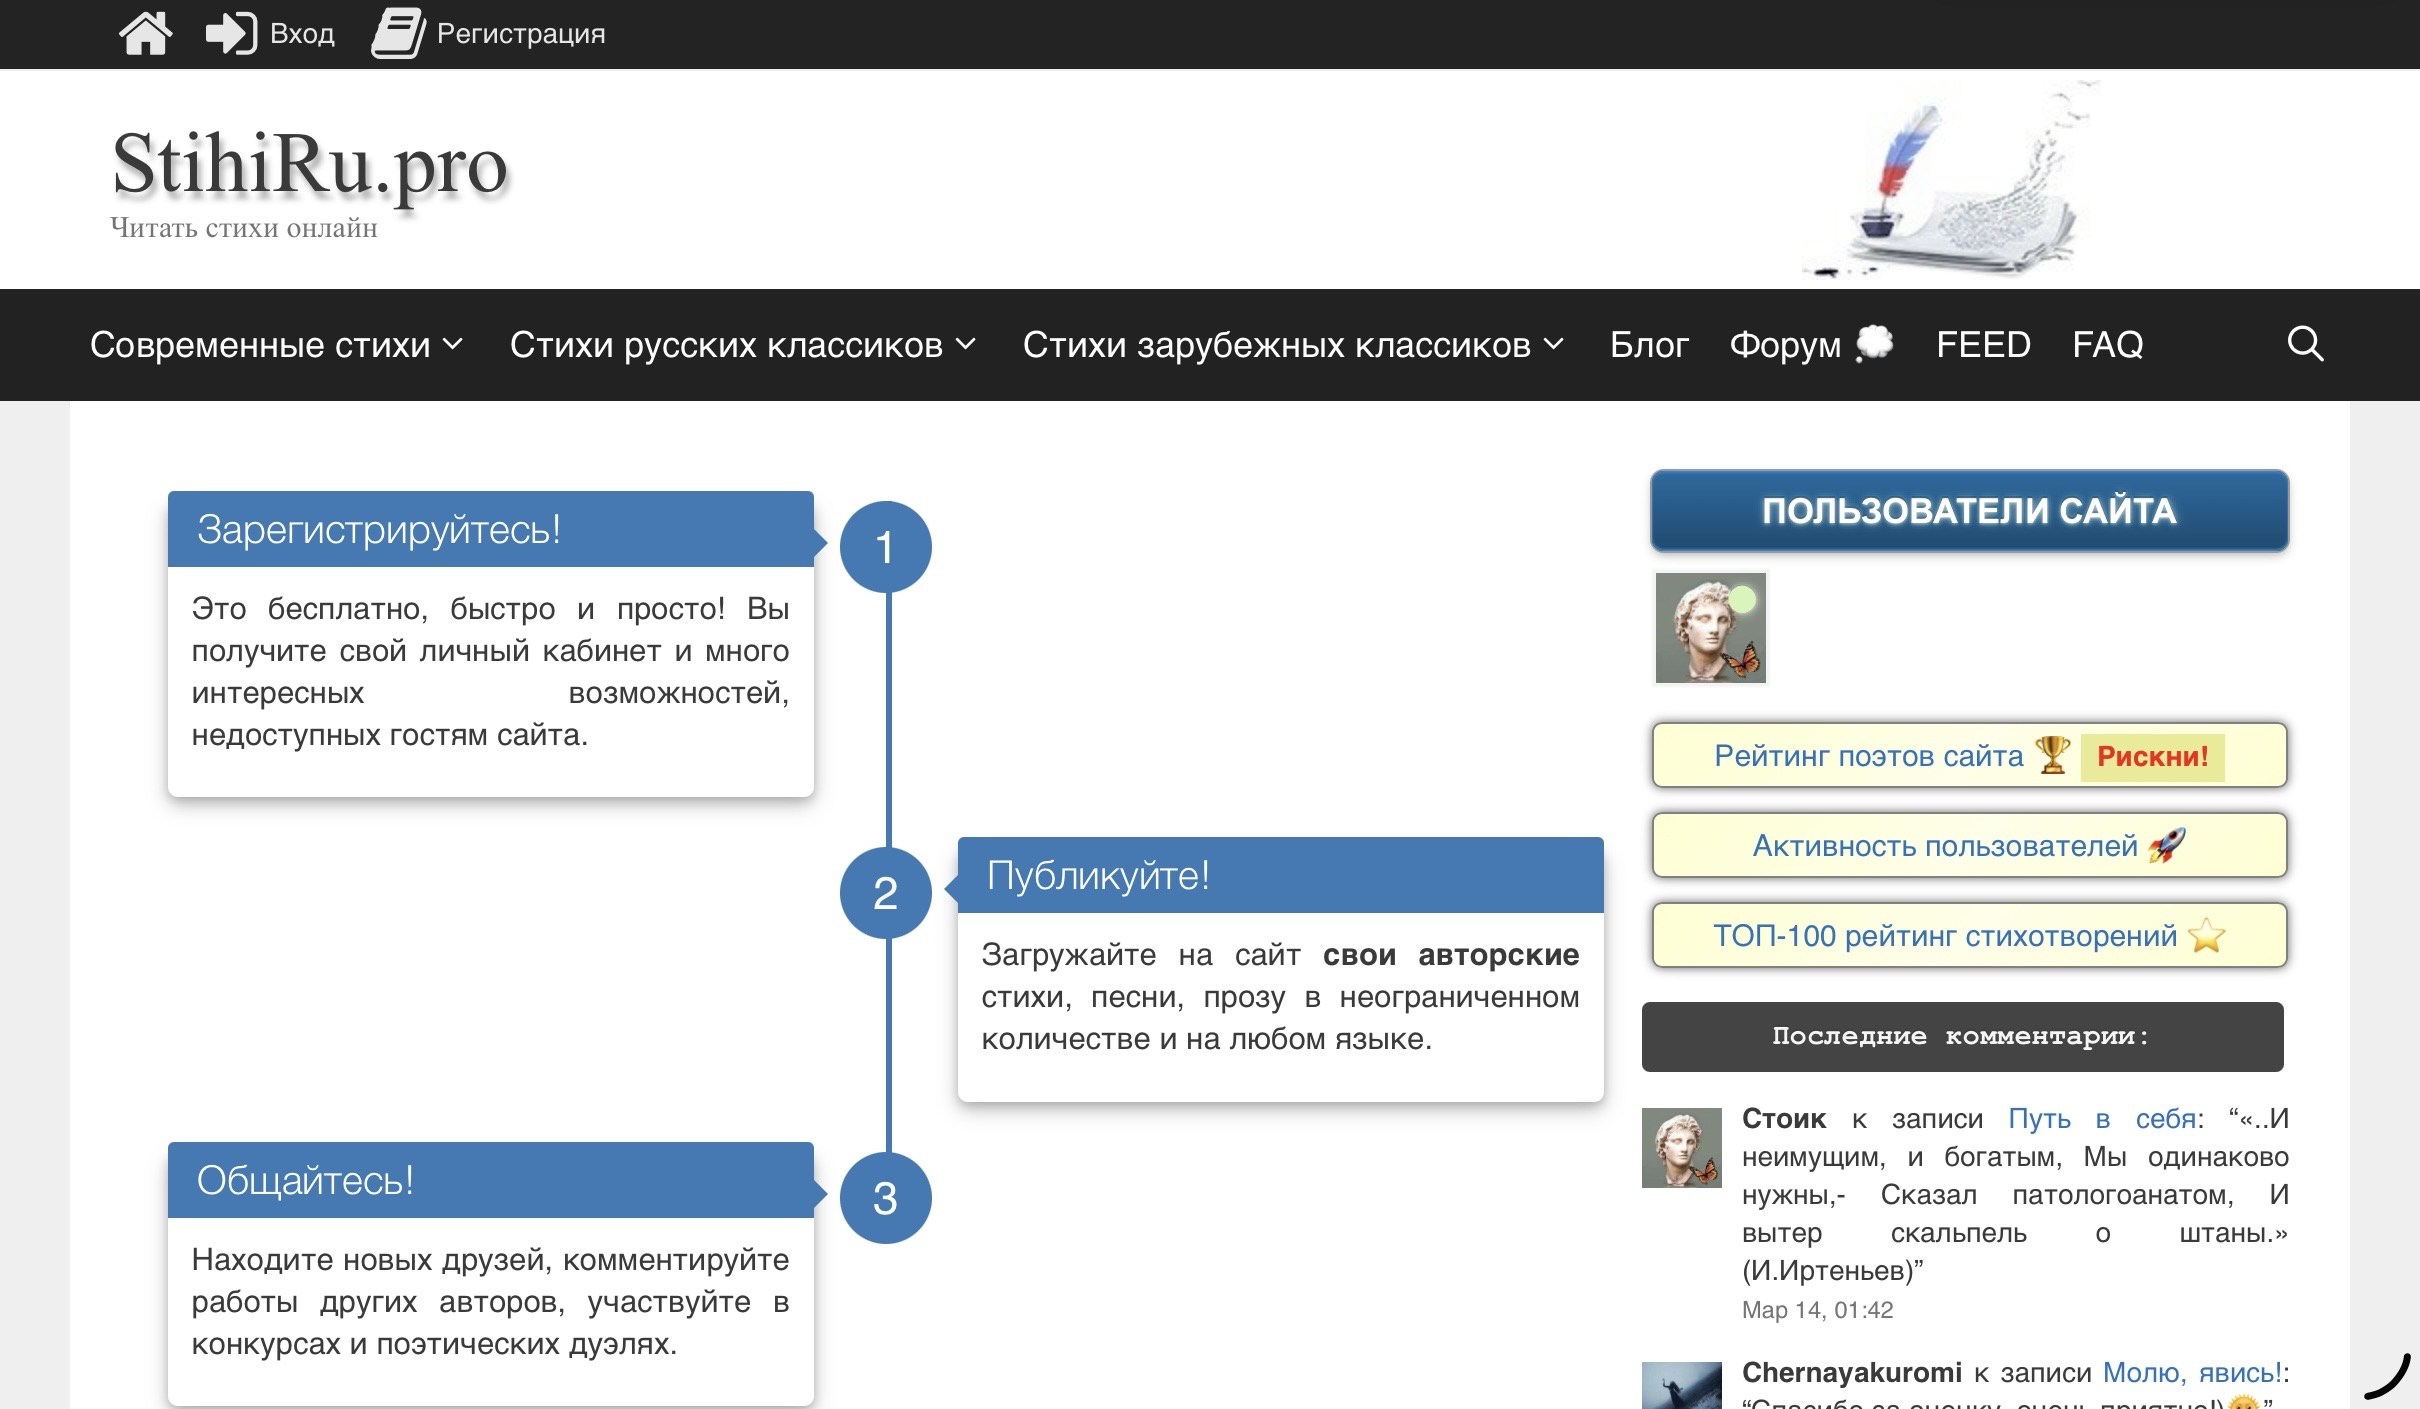Click the login arrow icon beside Вход
This screenshot has width=2420, height=1409.
coord(230,33)
